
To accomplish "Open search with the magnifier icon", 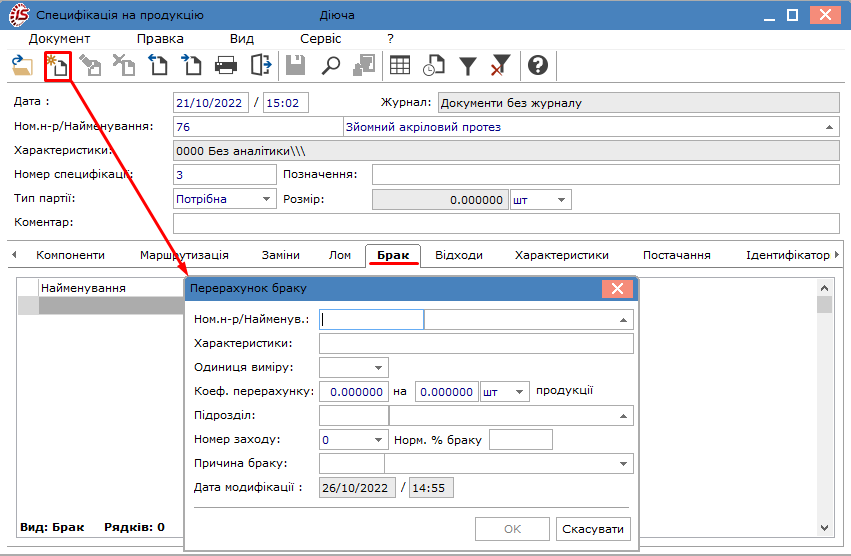I will click(x=330, y=66).
